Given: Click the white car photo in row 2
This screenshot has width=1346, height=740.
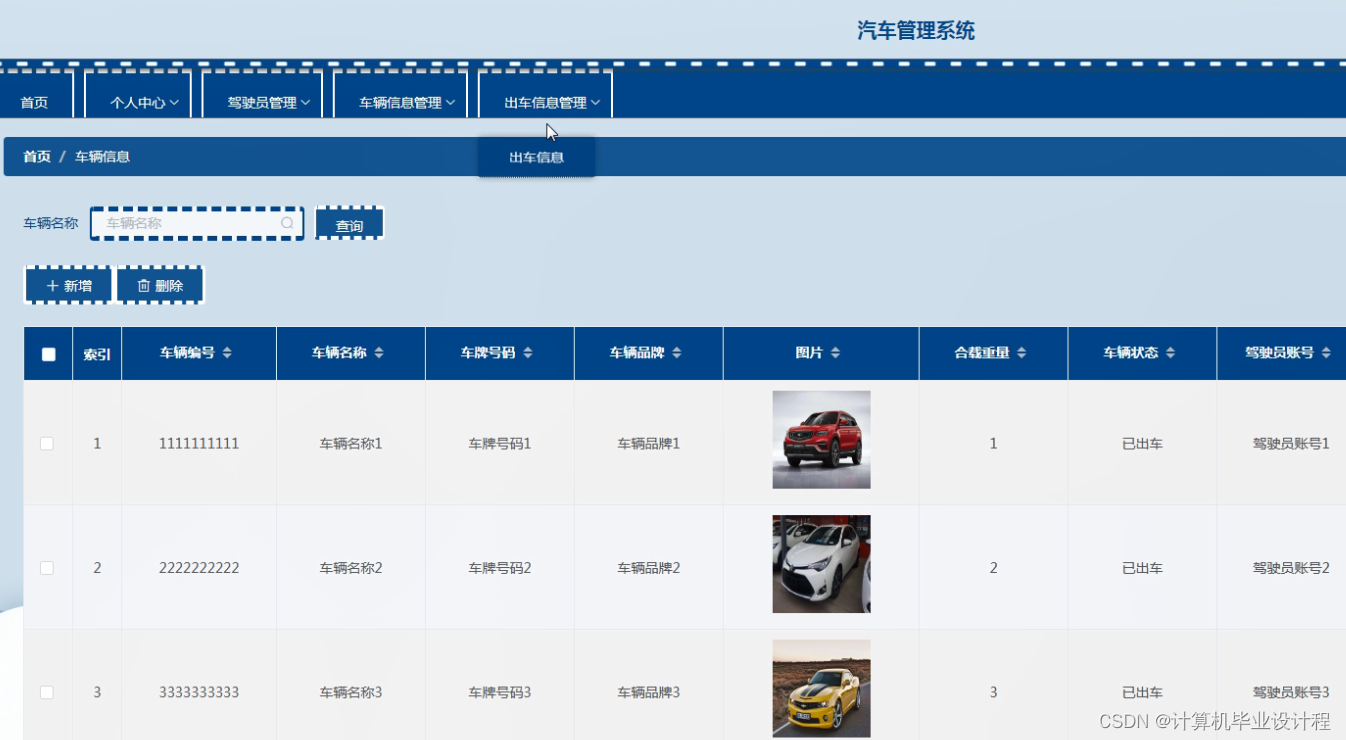Looking at the screenshot, I should click(x=820, y=563).
